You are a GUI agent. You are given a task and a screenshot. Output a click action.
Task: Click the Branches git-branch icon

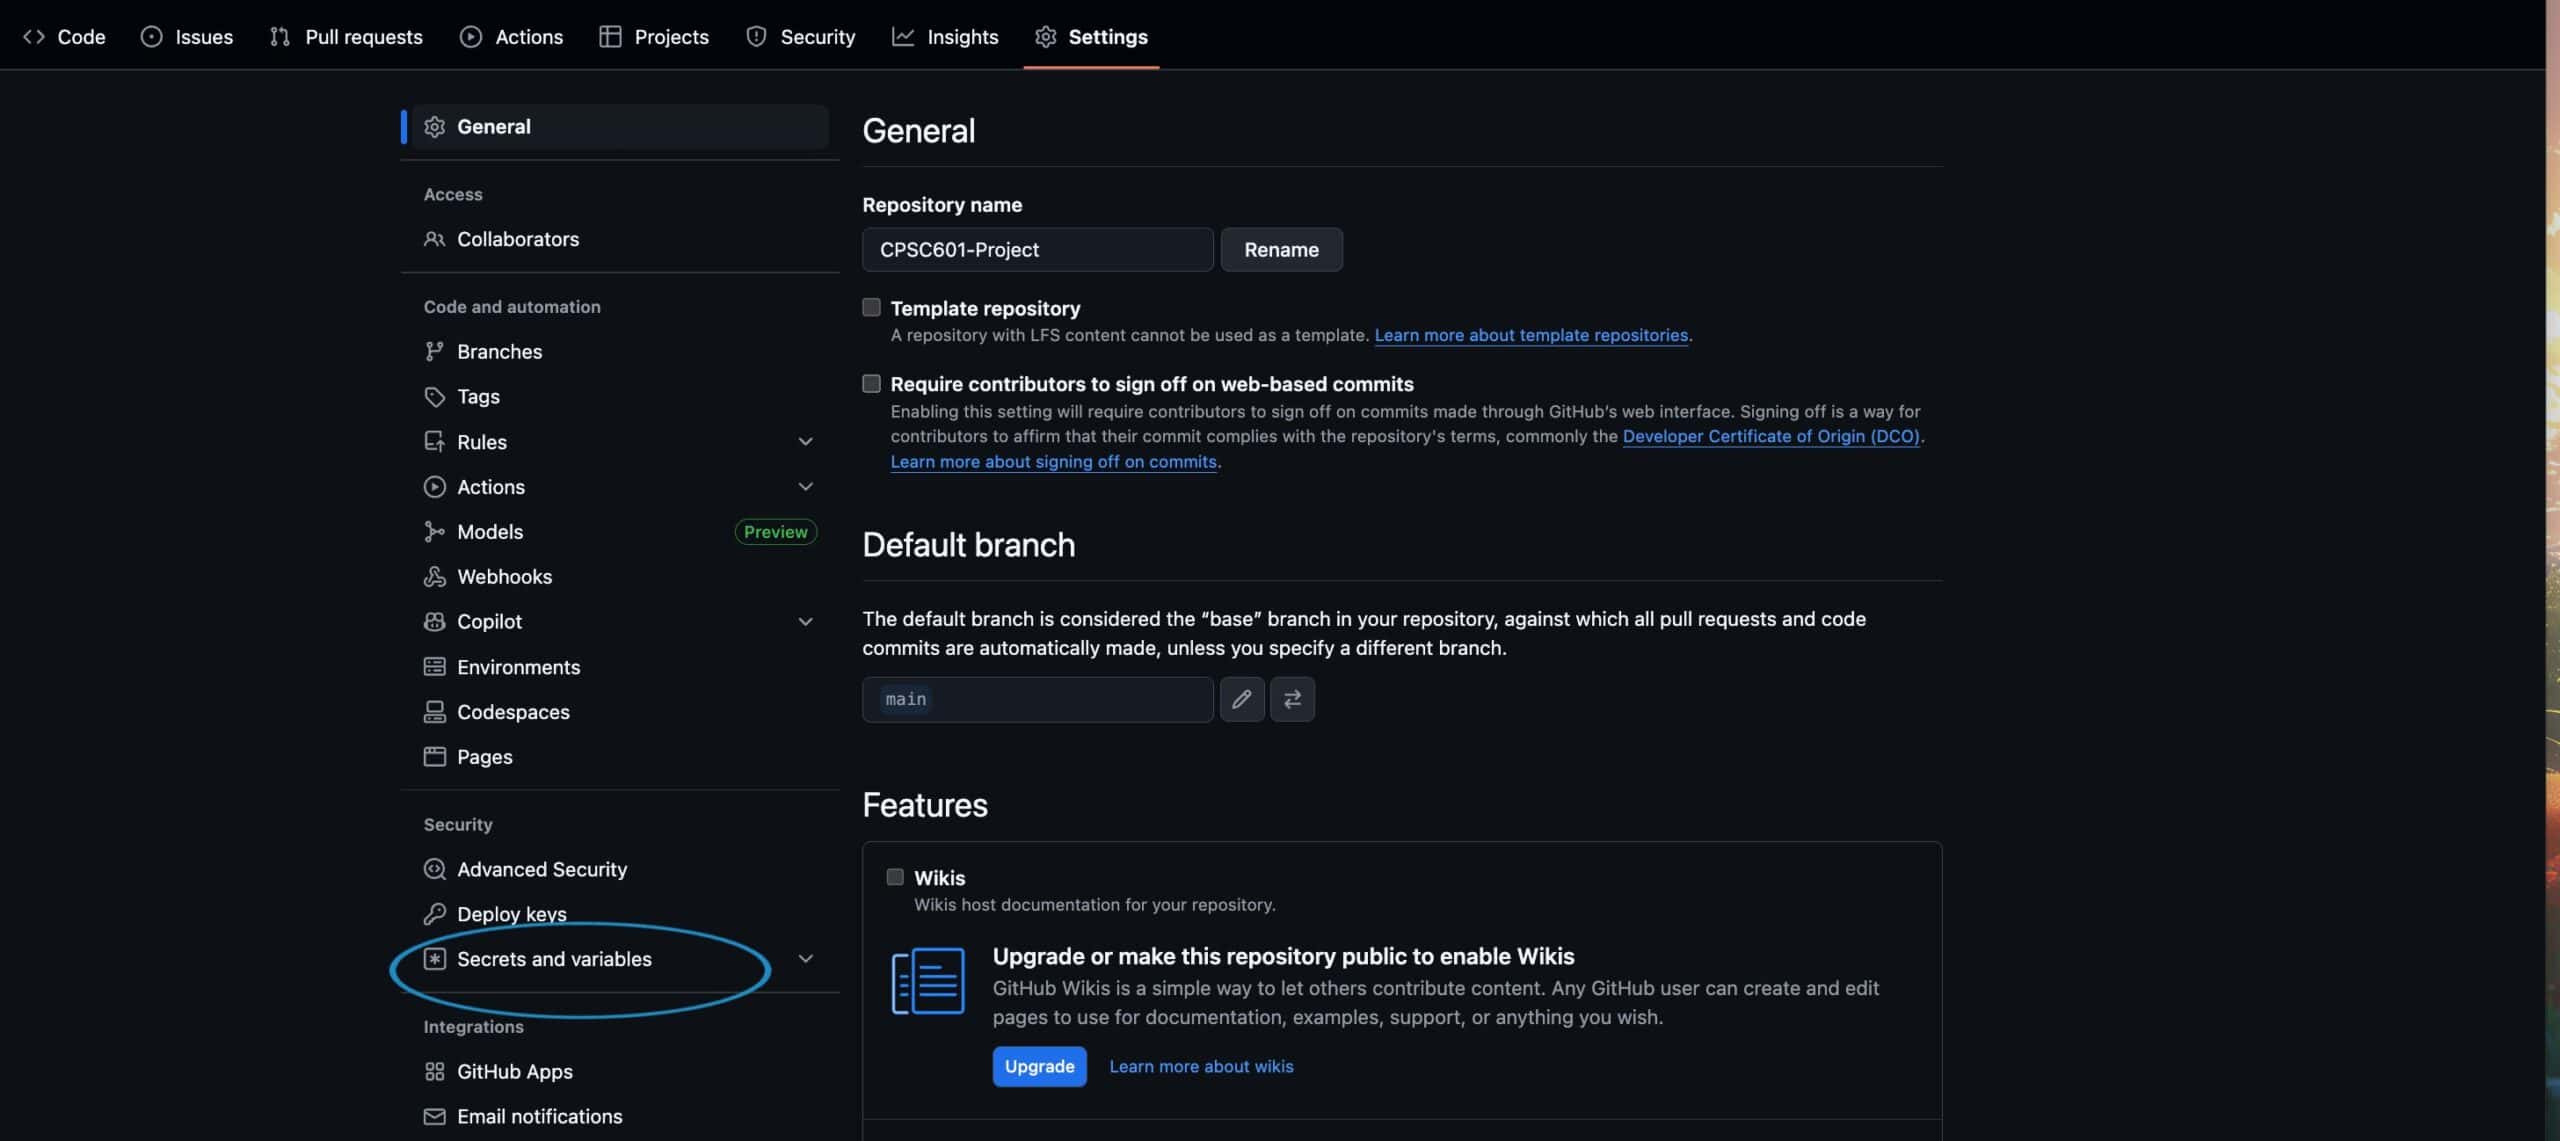point(434,352)
